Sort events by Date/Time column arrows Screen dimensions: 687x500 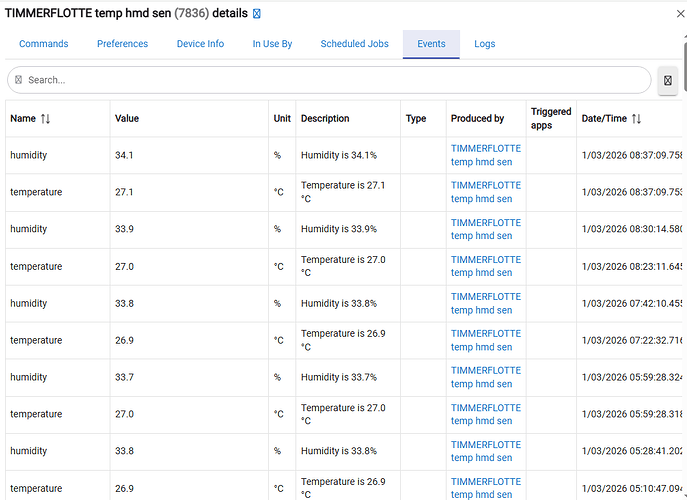point(636,119)
